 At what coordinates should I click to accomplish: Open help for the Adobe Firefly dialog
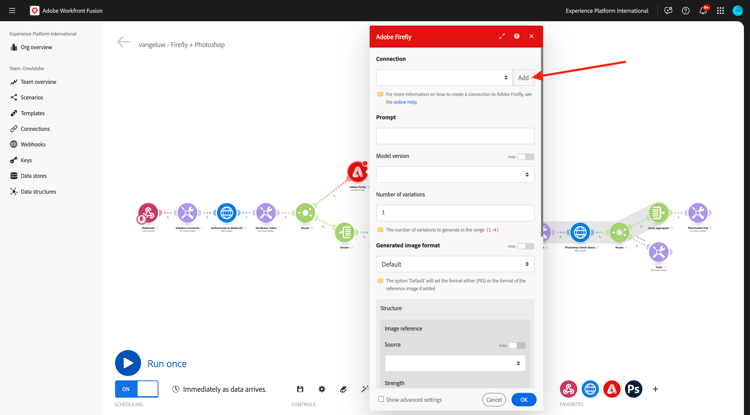pos(517,36)
